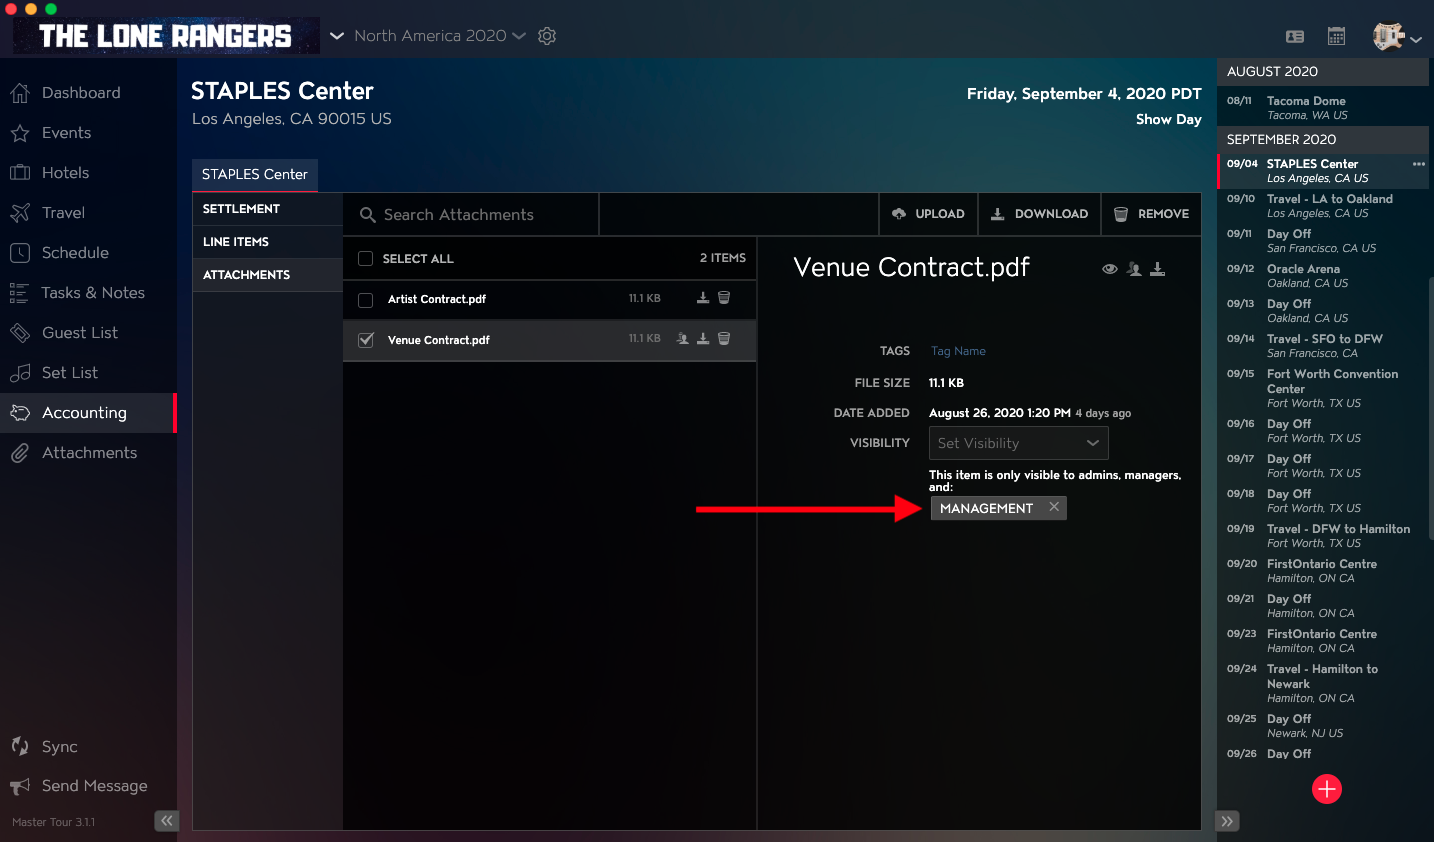Click Venue Contract.pdf row visibility-group icon
This screenshot has height=842, width=1434.
tap(682, 339)
